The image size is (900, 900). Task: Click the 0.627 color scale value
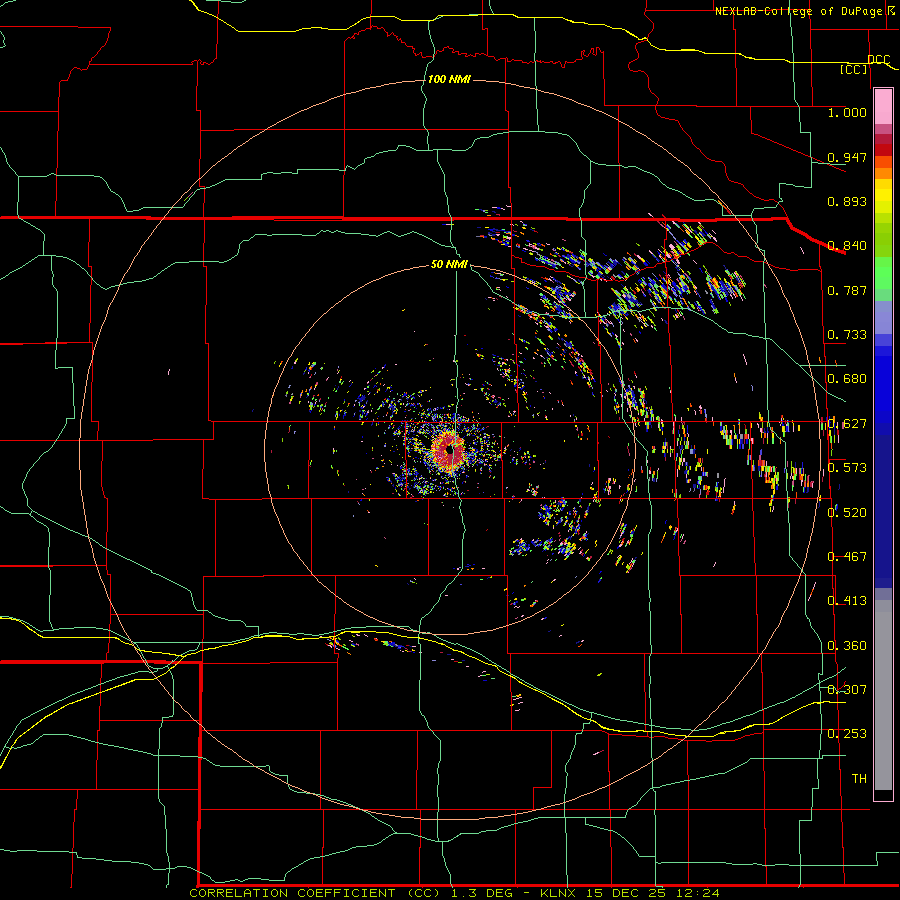point(847,424)
